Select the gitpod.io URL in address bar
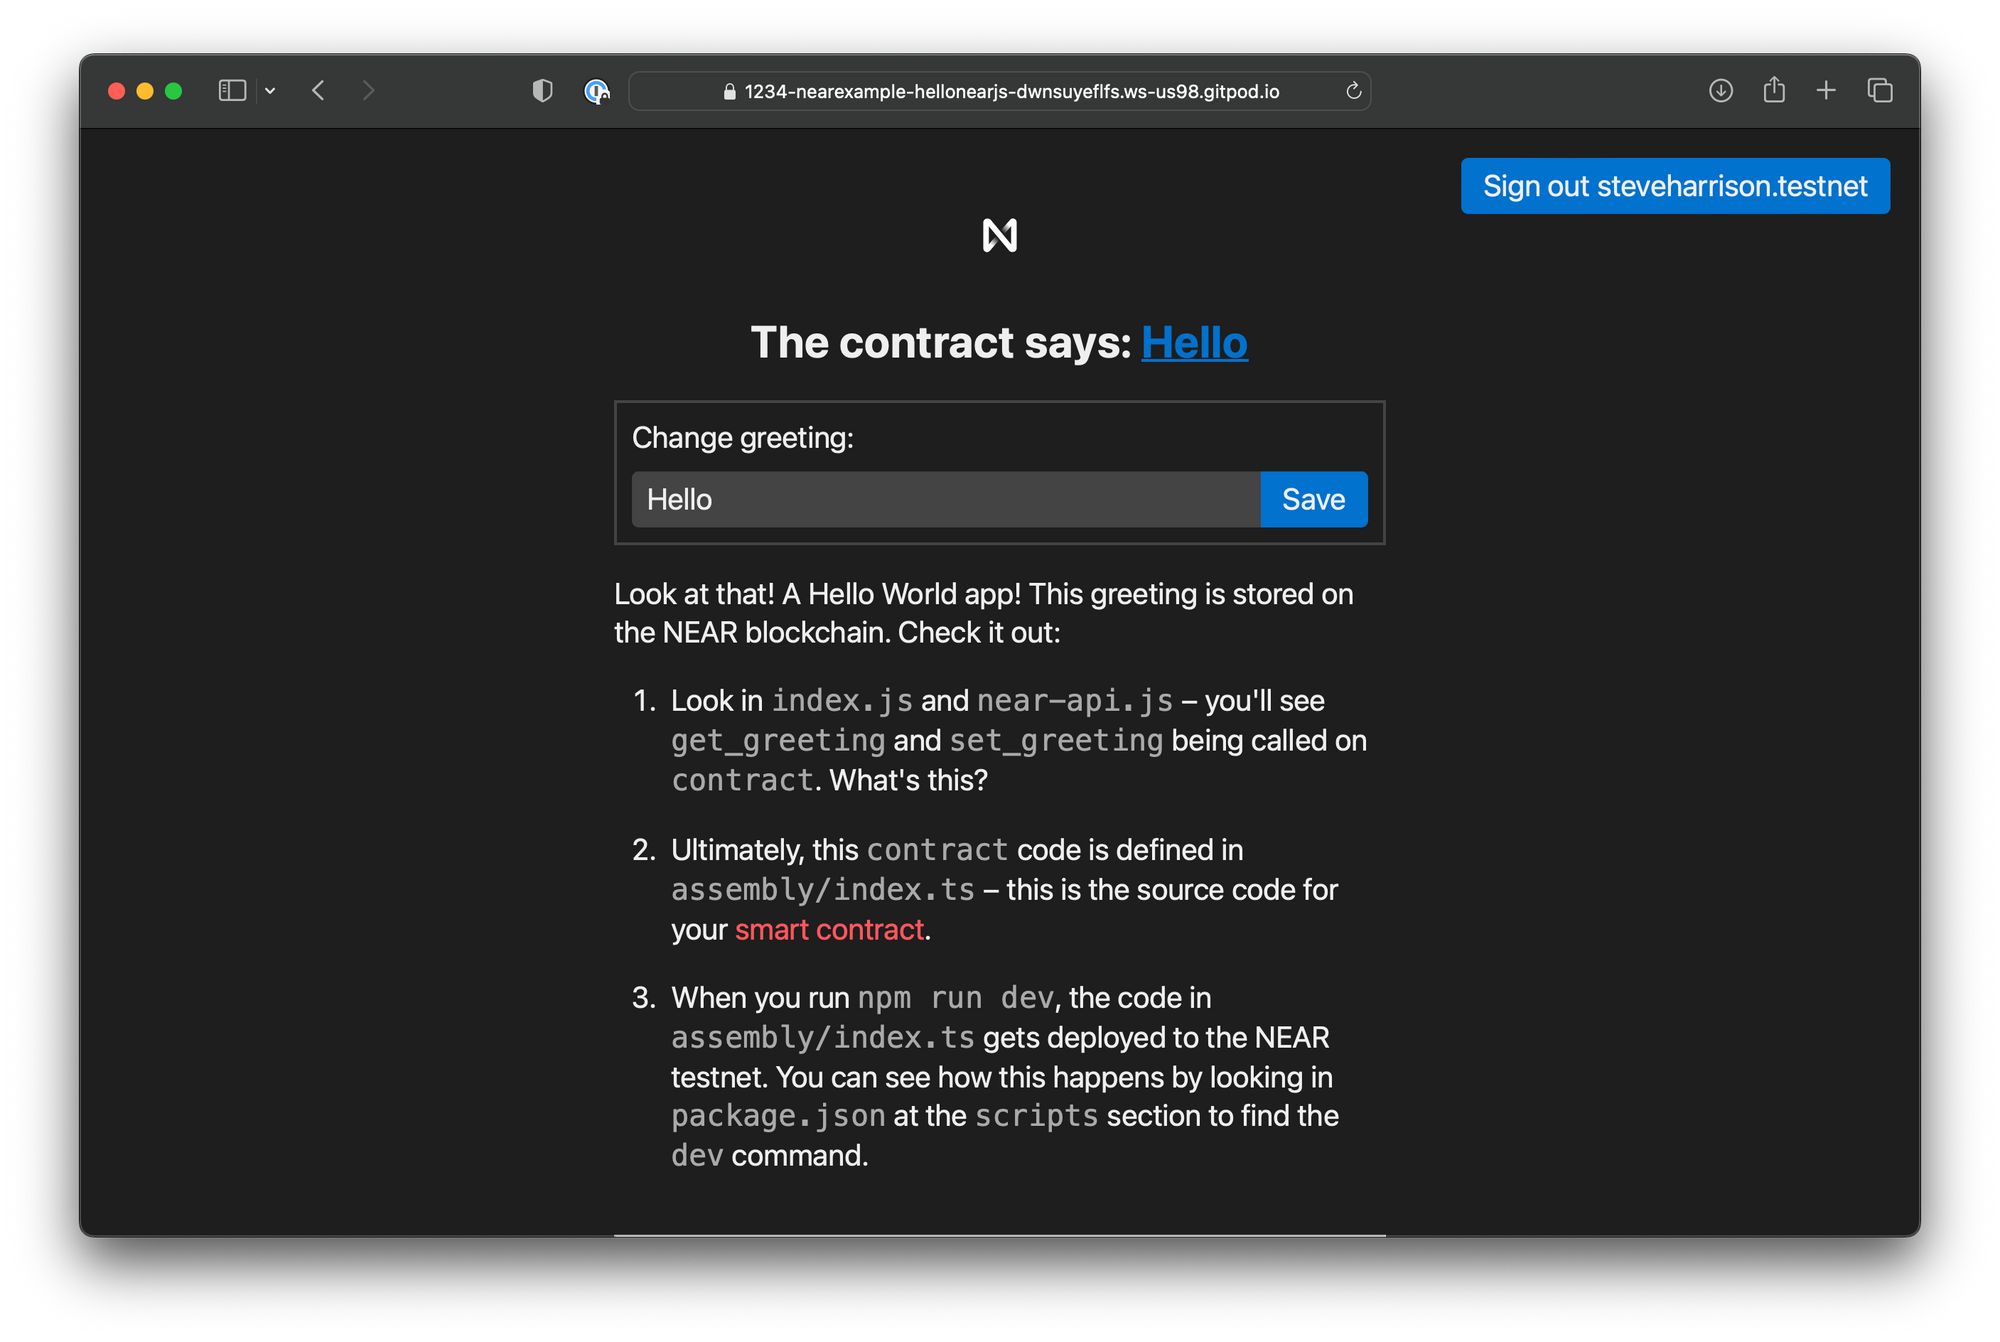Image resolution: width=2000 pixels, height=1342 pixels. coord(1011,91)
